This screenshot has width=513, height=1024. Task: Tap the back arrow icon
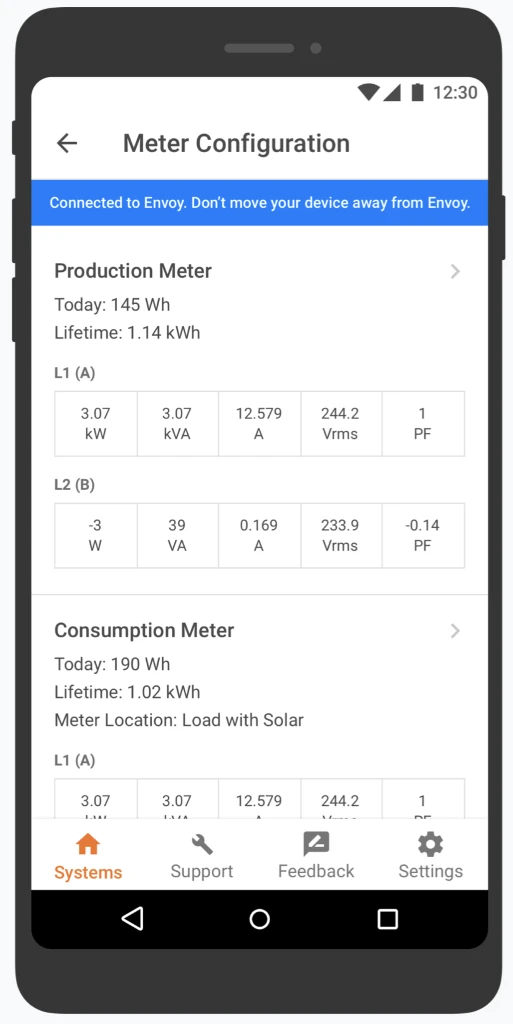click(x=67, y=143)
